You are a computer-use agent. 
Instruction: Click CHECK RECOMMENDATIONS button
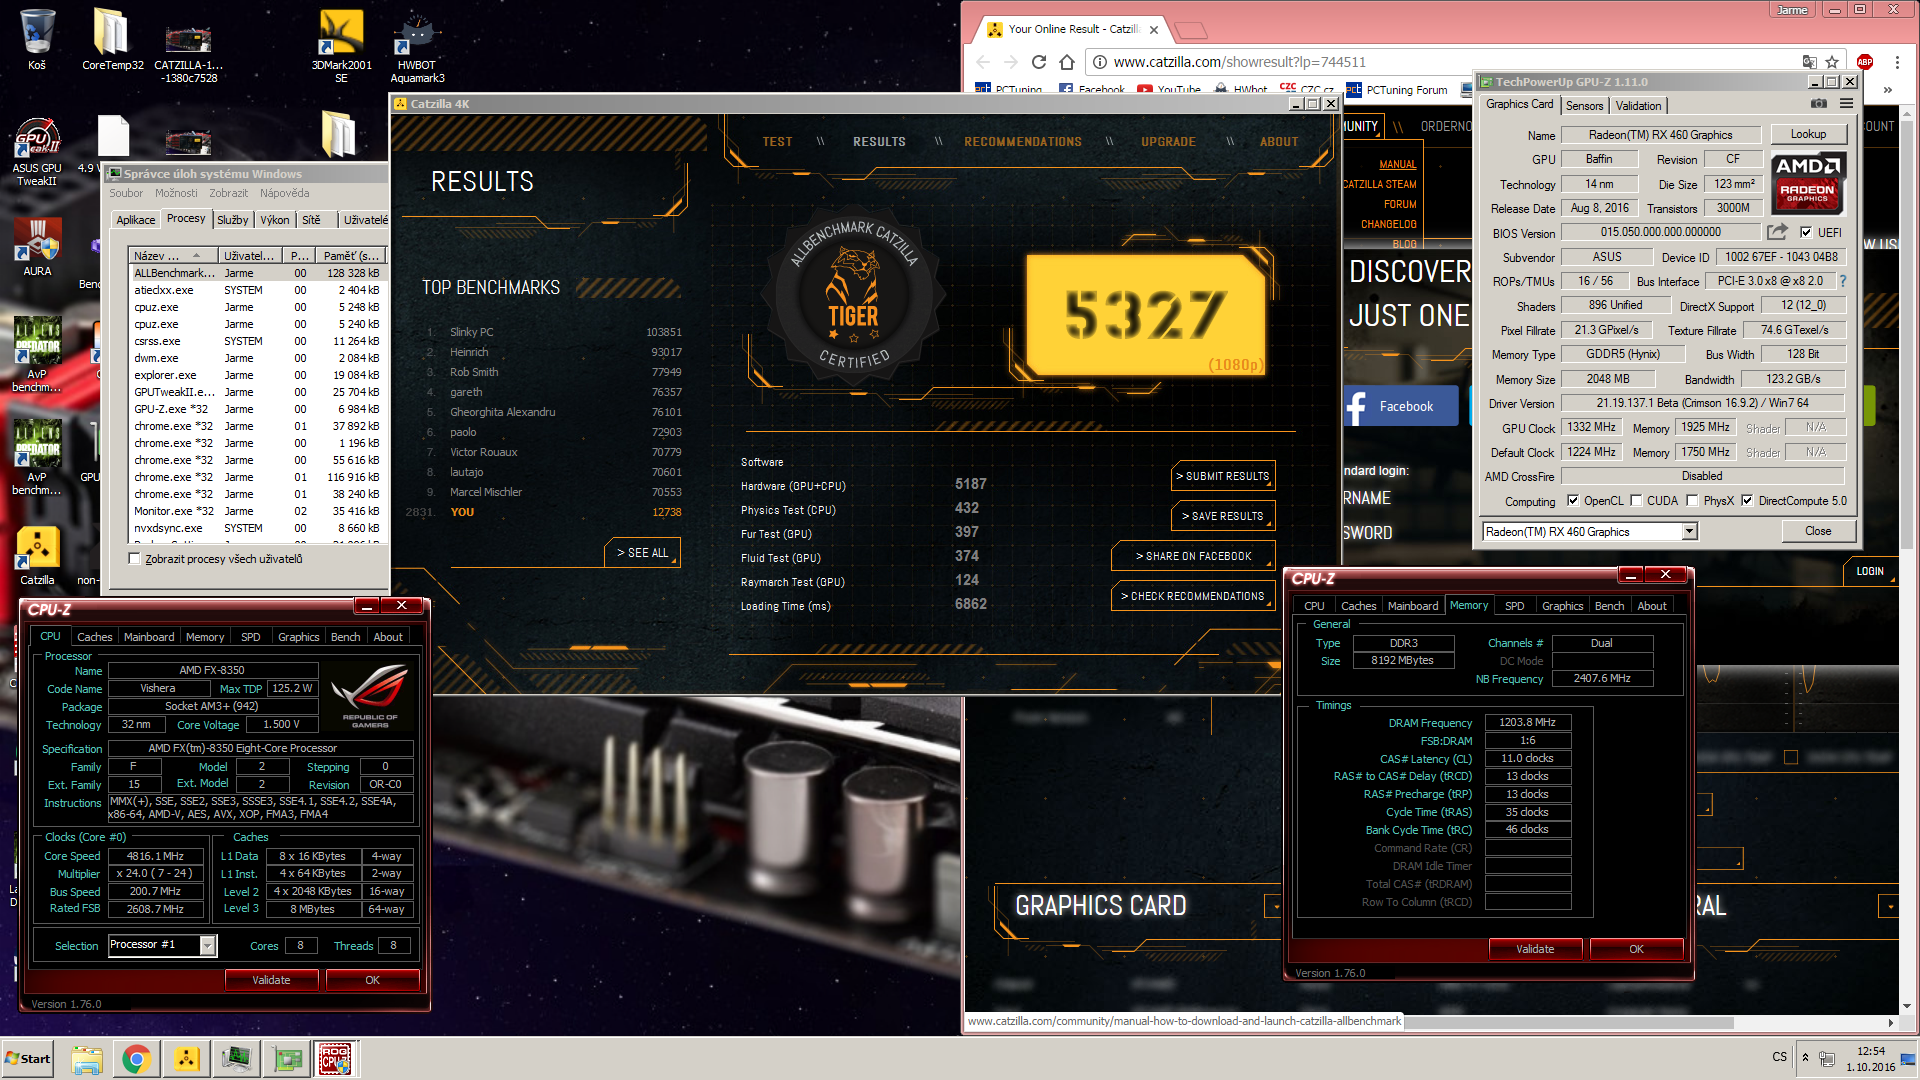click(1193, 596)
